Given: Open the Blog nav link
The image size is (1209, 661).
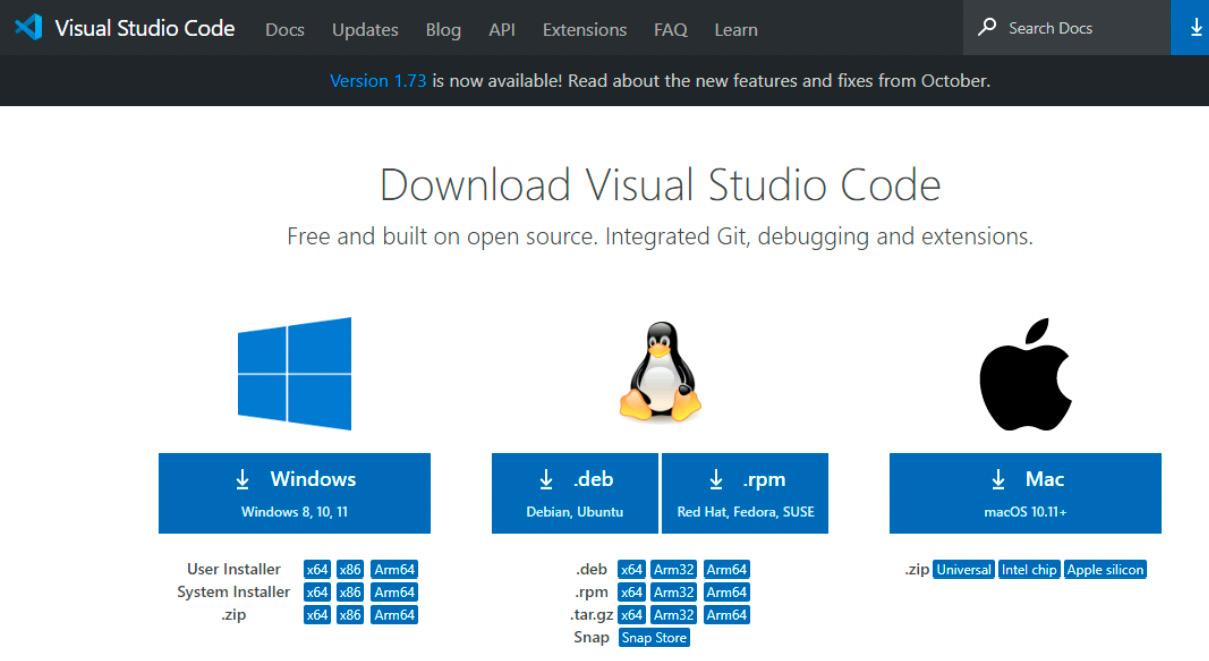Looking at the screenshot, I should tap(443, 30).
